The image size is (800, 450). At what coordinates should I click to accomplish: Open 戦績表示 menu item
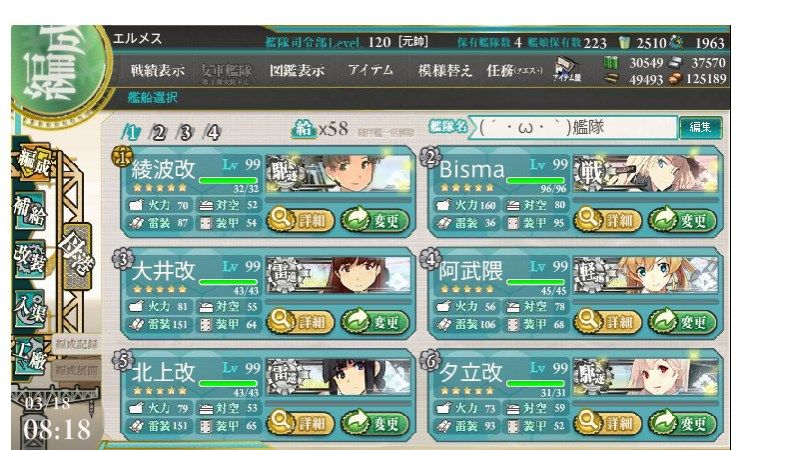(x=158, y=70)
